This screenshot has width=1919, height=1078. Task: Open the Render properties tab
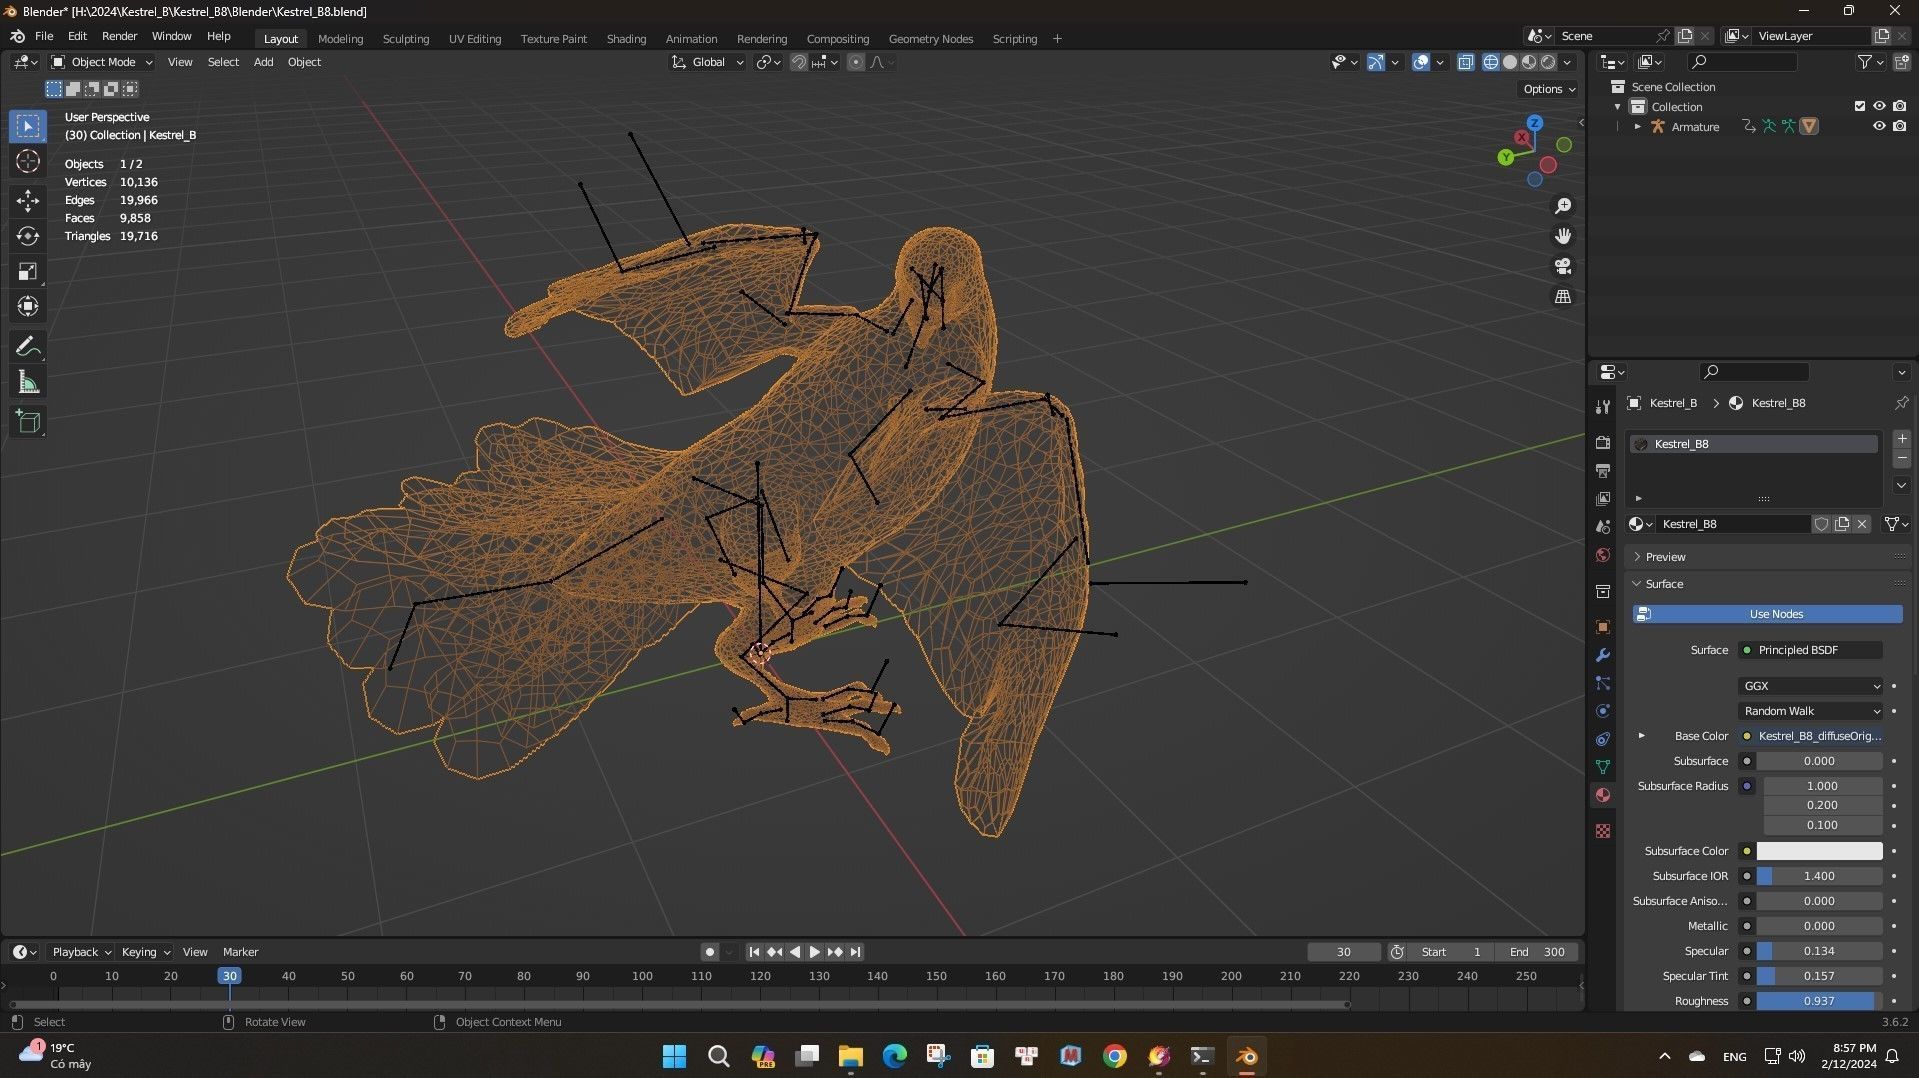click(1603, 443)
